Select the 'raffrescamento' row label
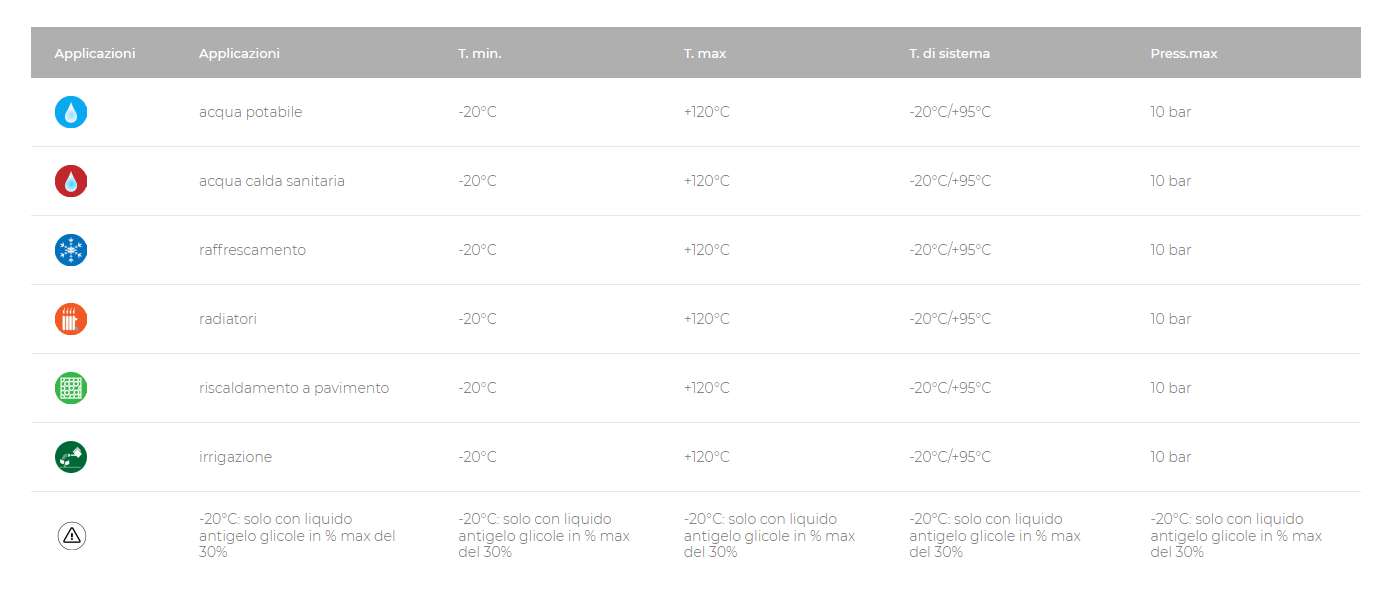Image resolution: width=1379 pixels, height=609 pixels. (x=252, y=250)
